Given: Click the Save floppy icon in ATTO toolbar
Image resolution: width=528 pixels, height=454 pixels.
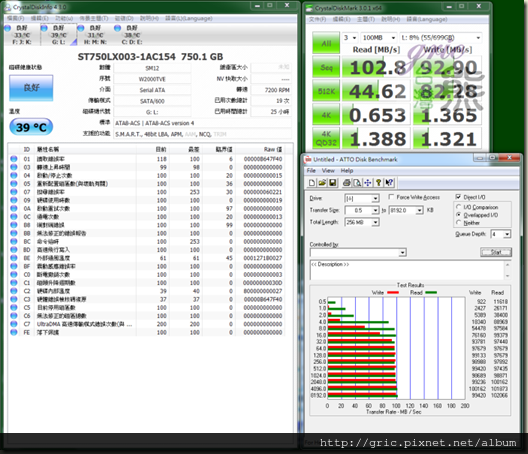Looking at the screenshot, I should [333, 183].
